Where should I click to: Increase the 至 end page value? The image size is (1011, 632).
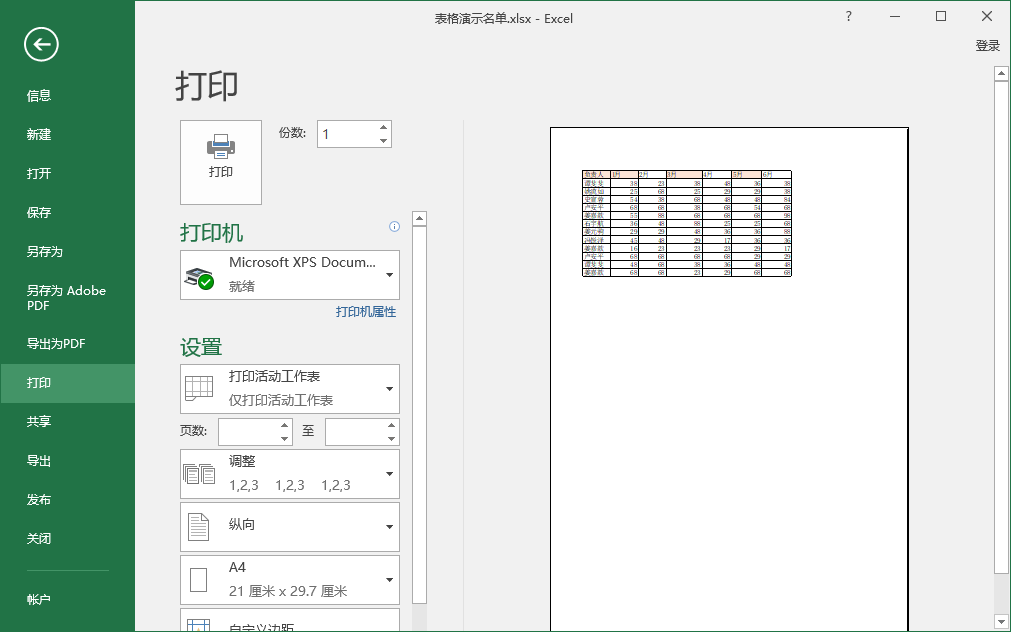pos(391,426)
